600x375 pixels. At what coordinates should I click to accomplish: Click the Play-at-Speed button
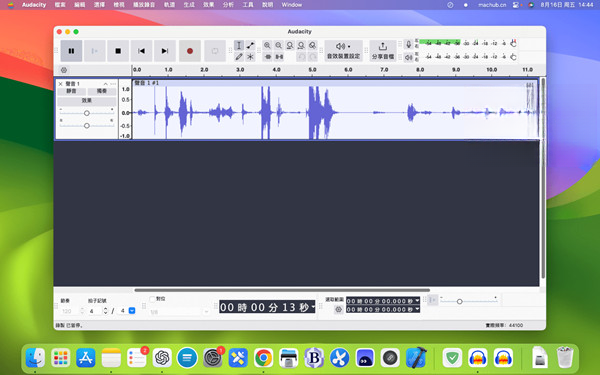coord(432,300)
